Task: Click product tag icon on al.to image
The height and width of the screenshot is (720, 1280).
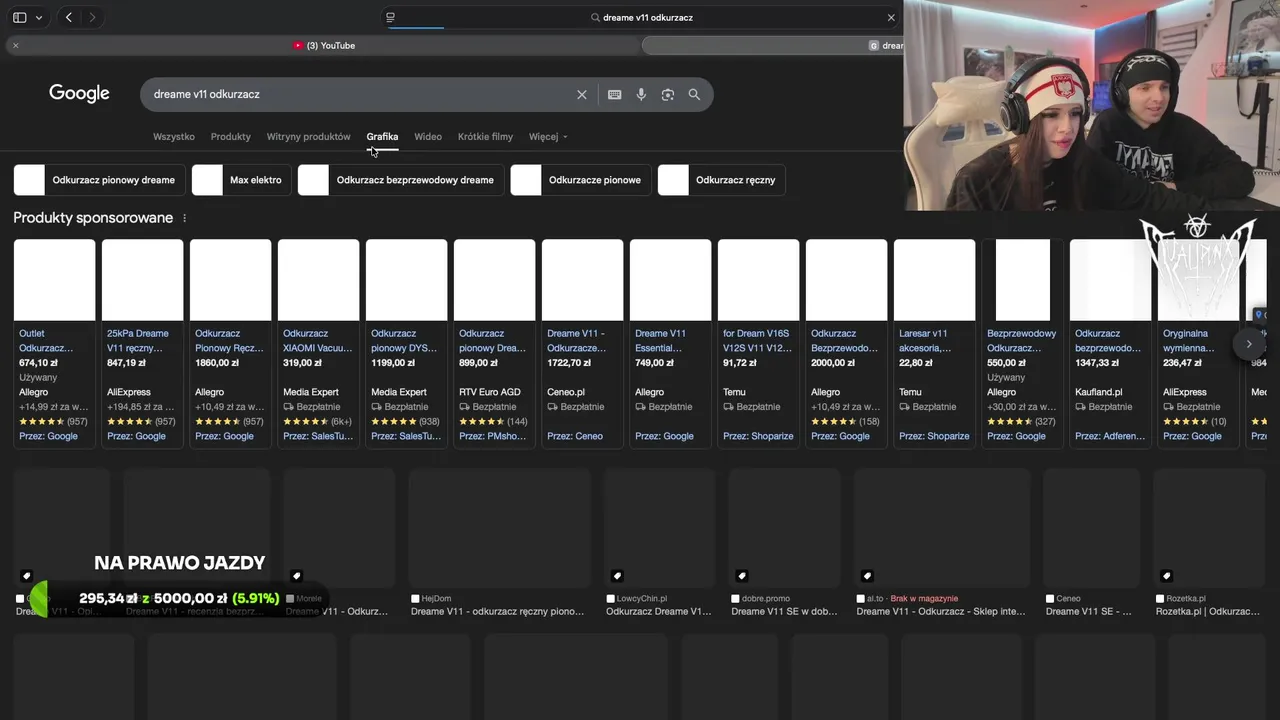Action: 867,576
